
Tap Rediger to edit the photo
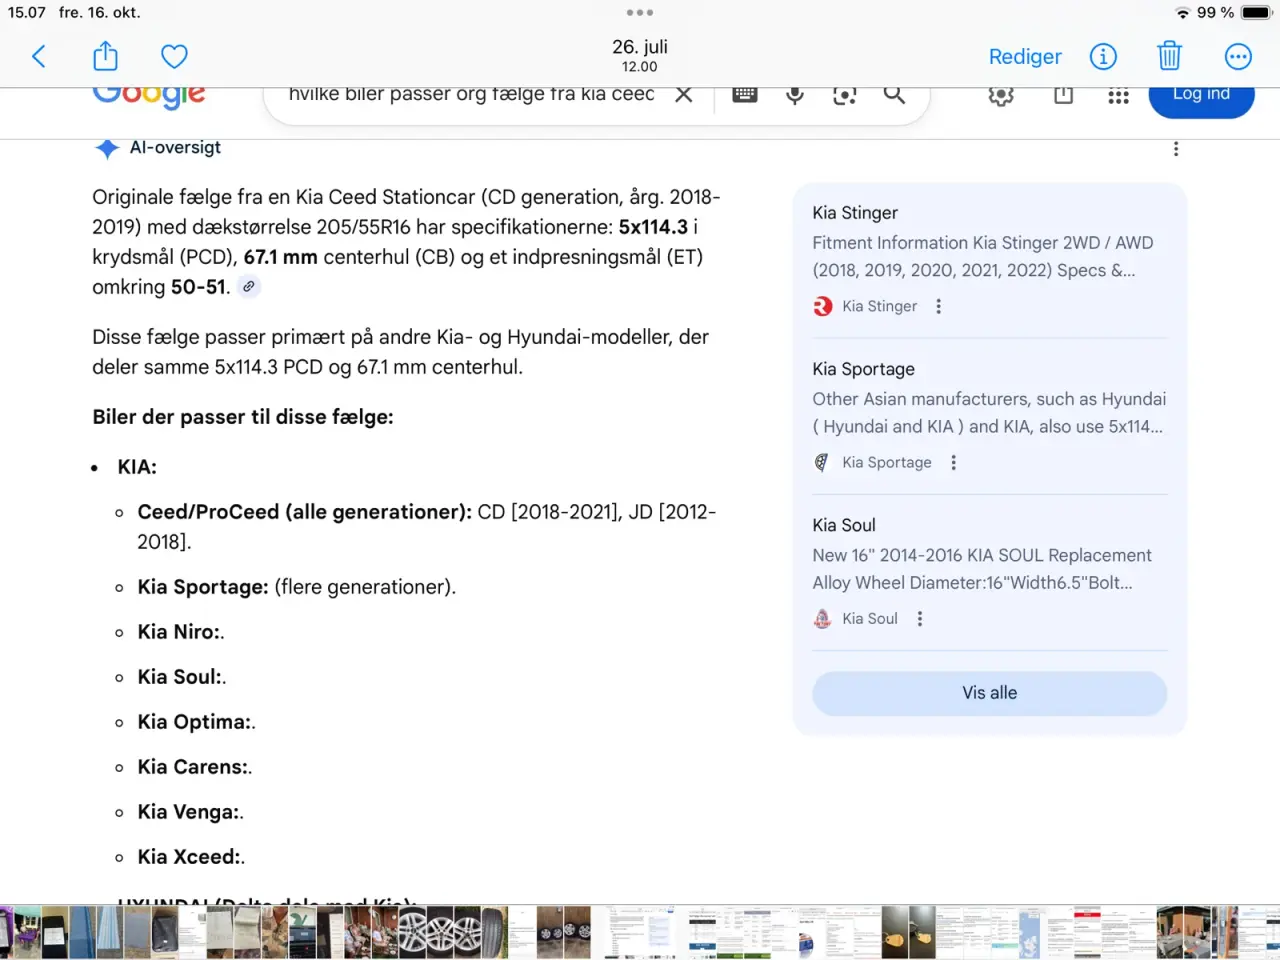coord(1025,57)
